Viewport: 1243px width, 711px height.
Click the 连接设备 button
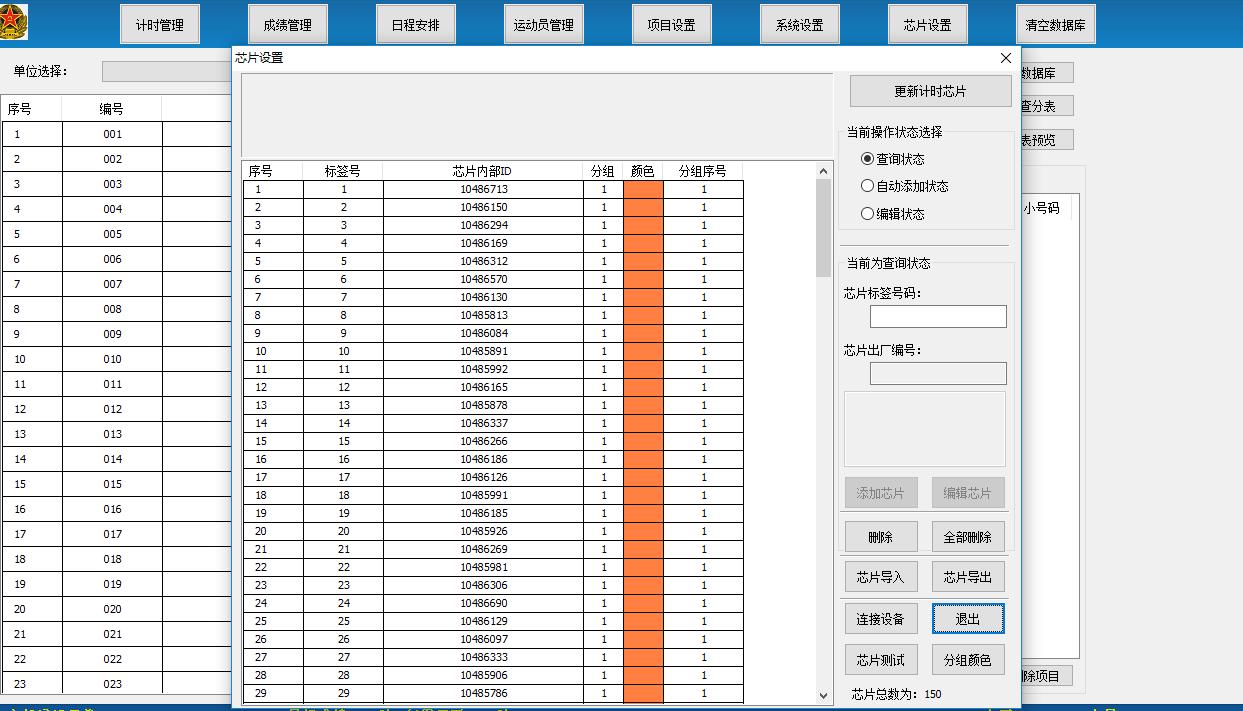click(x=881, y=619)
